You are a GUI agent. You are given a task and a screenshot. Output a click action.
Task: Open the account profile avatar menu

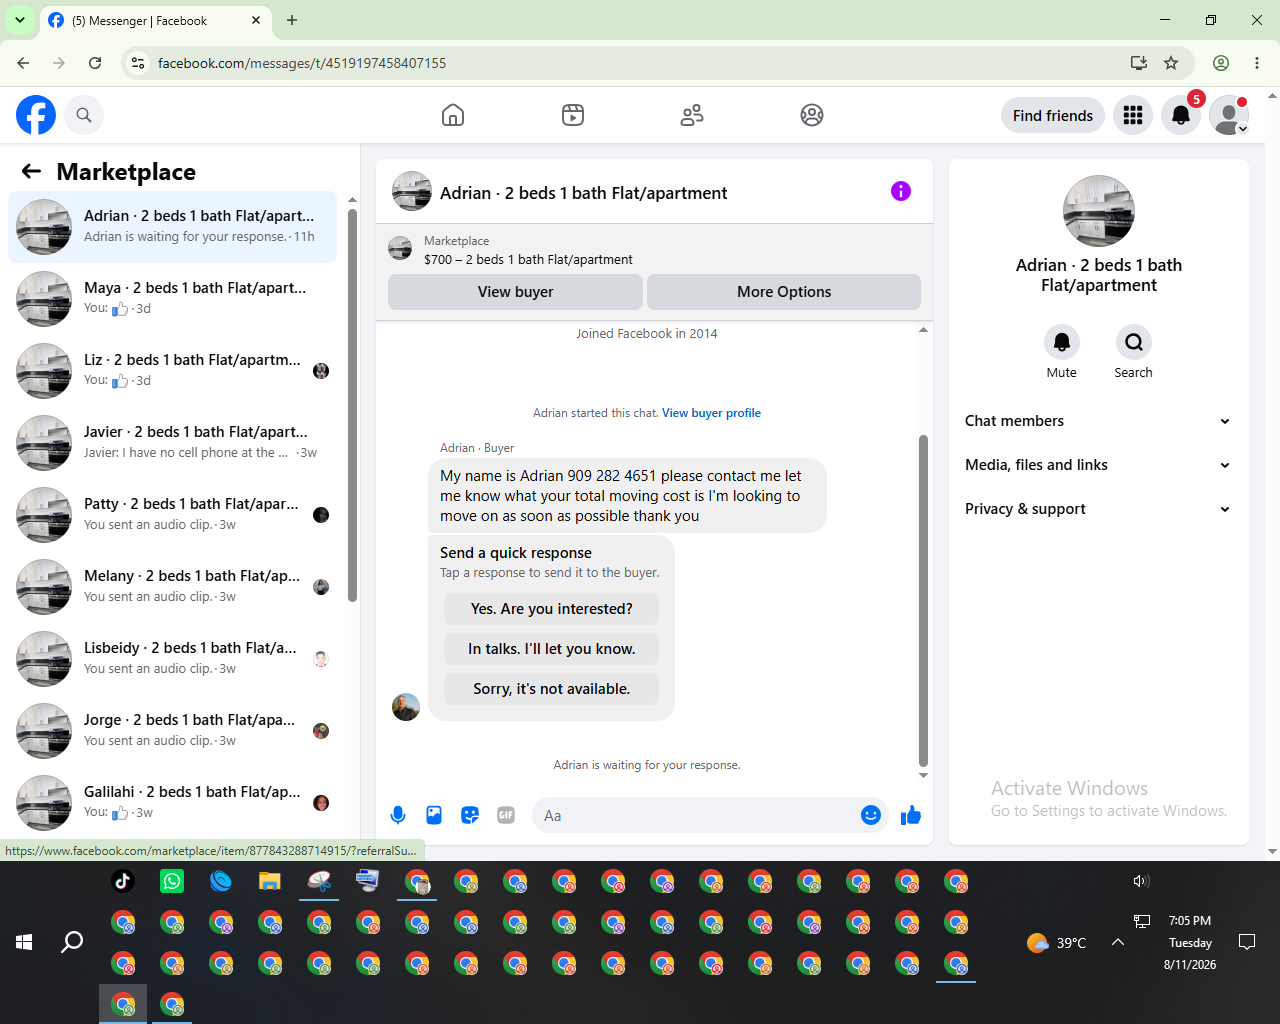click(1229, 115)
